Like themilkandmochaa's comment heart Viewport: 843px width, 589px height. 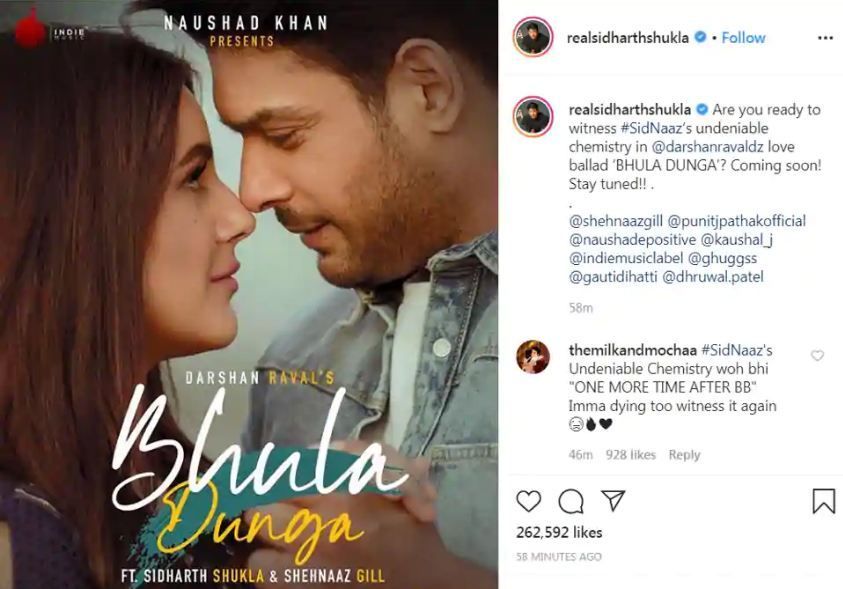(x=817, y=355)
